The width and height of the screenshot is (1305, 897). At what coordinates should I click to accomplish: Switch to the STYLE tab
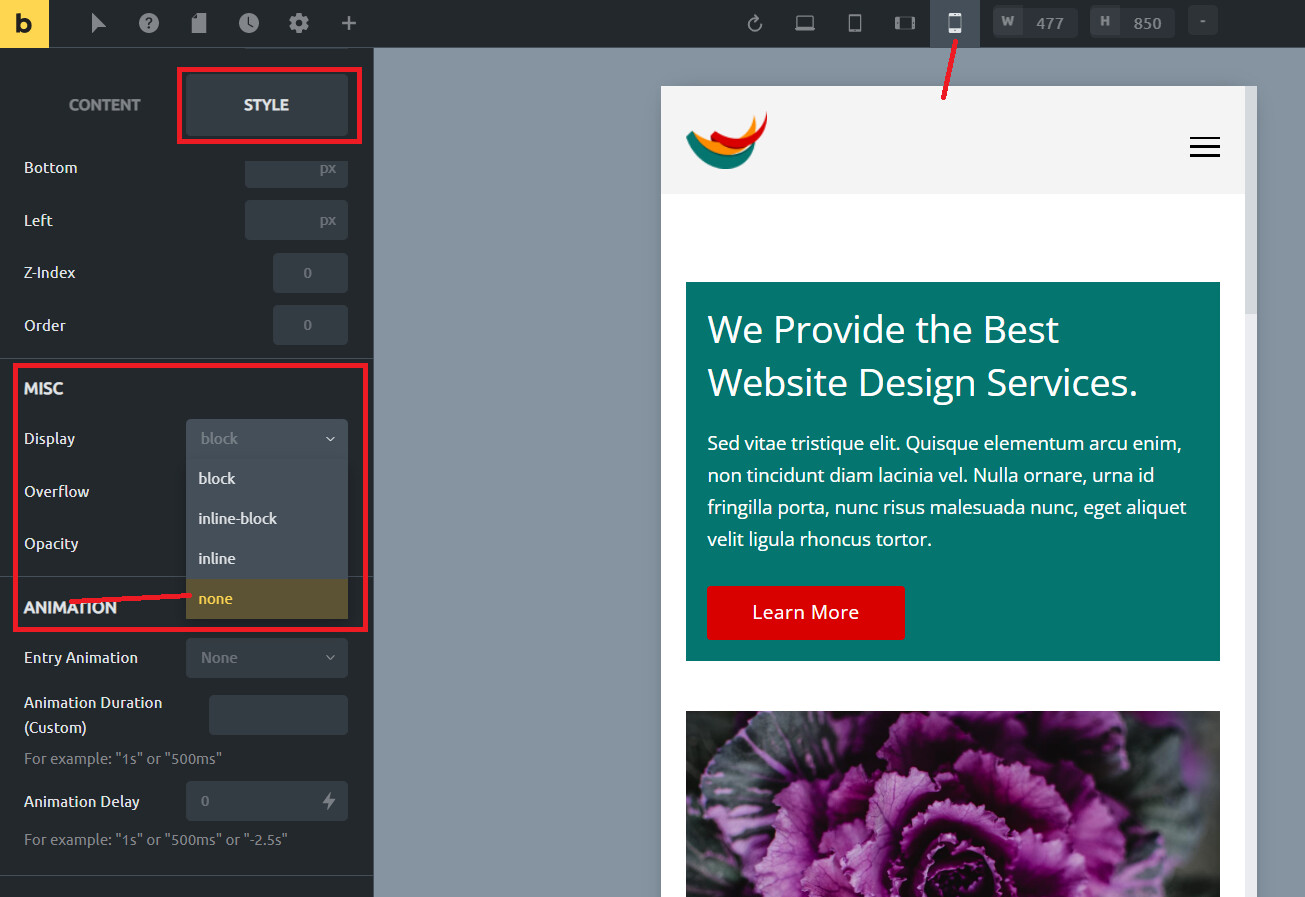pos(266,105)
